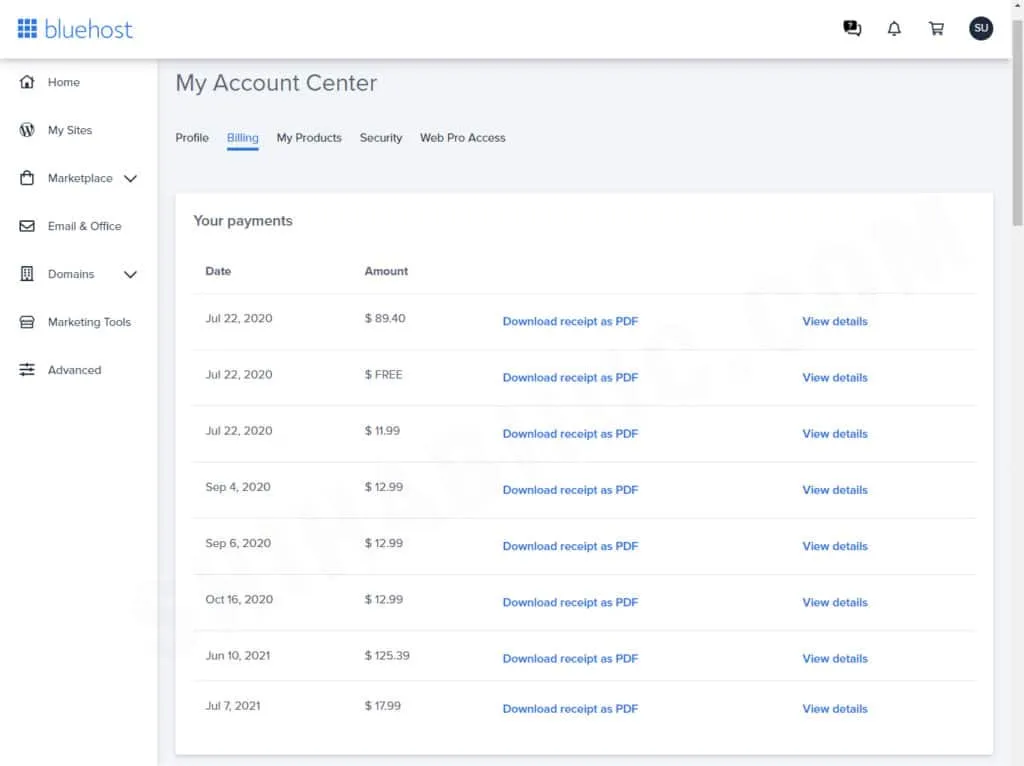Click the Jun 10, 2021 date cell
The height and width of the screenshot is (766, 1024).
[x=238, y=656]
